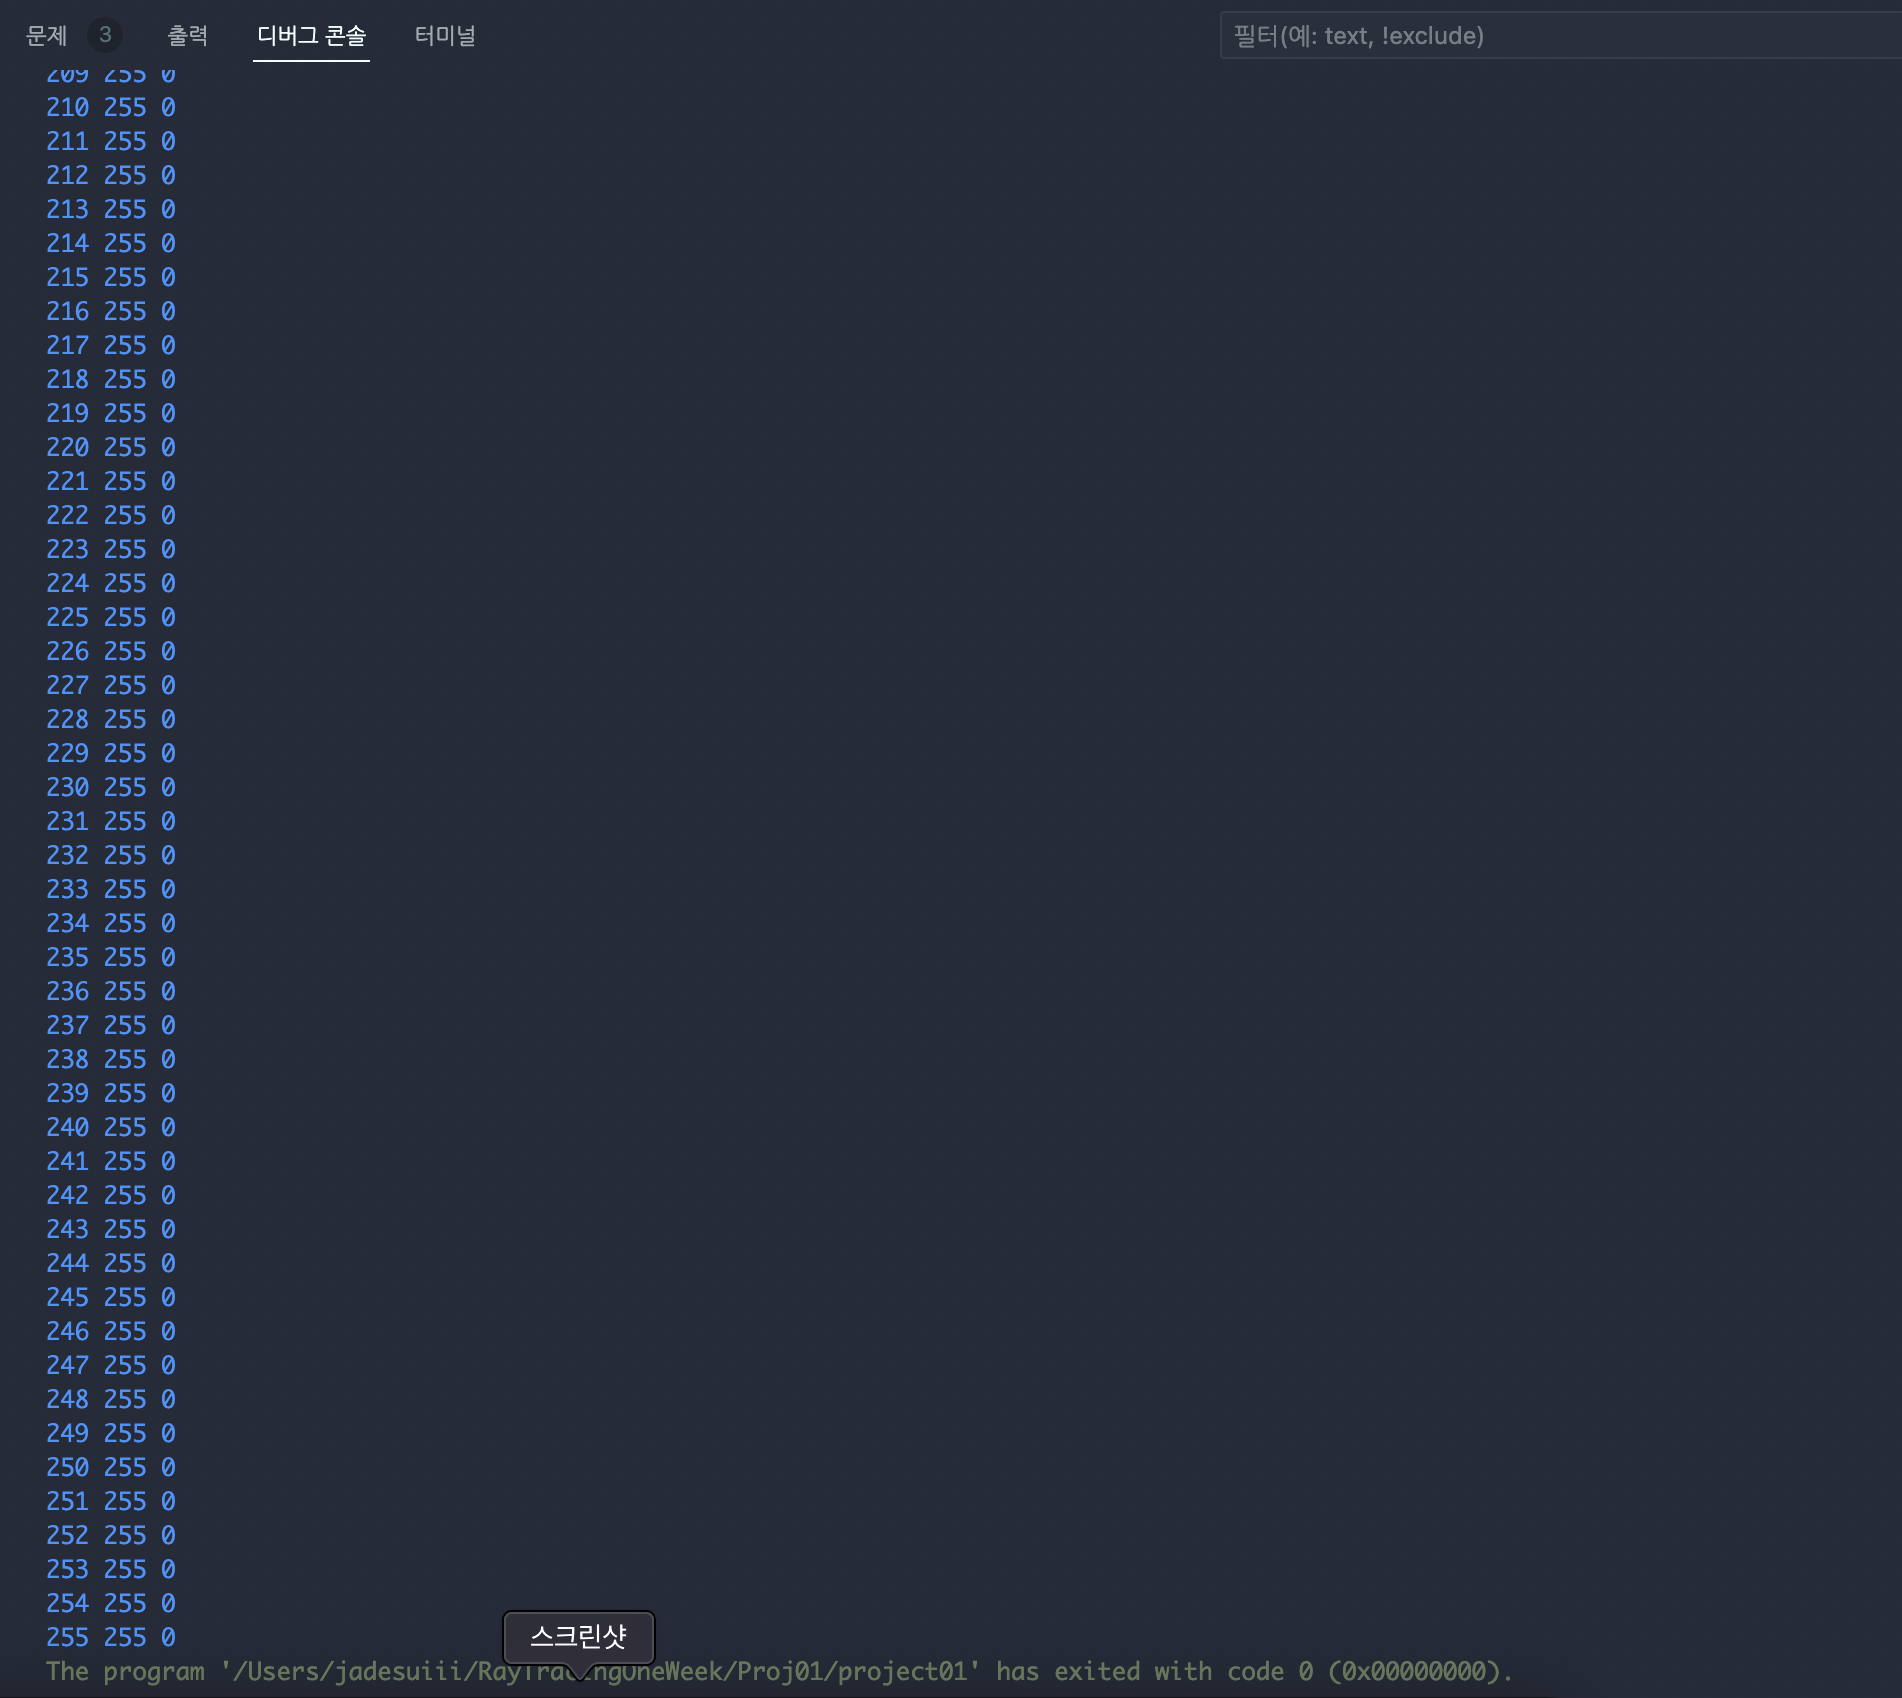Click the output line "254 255 0"

111,1603
